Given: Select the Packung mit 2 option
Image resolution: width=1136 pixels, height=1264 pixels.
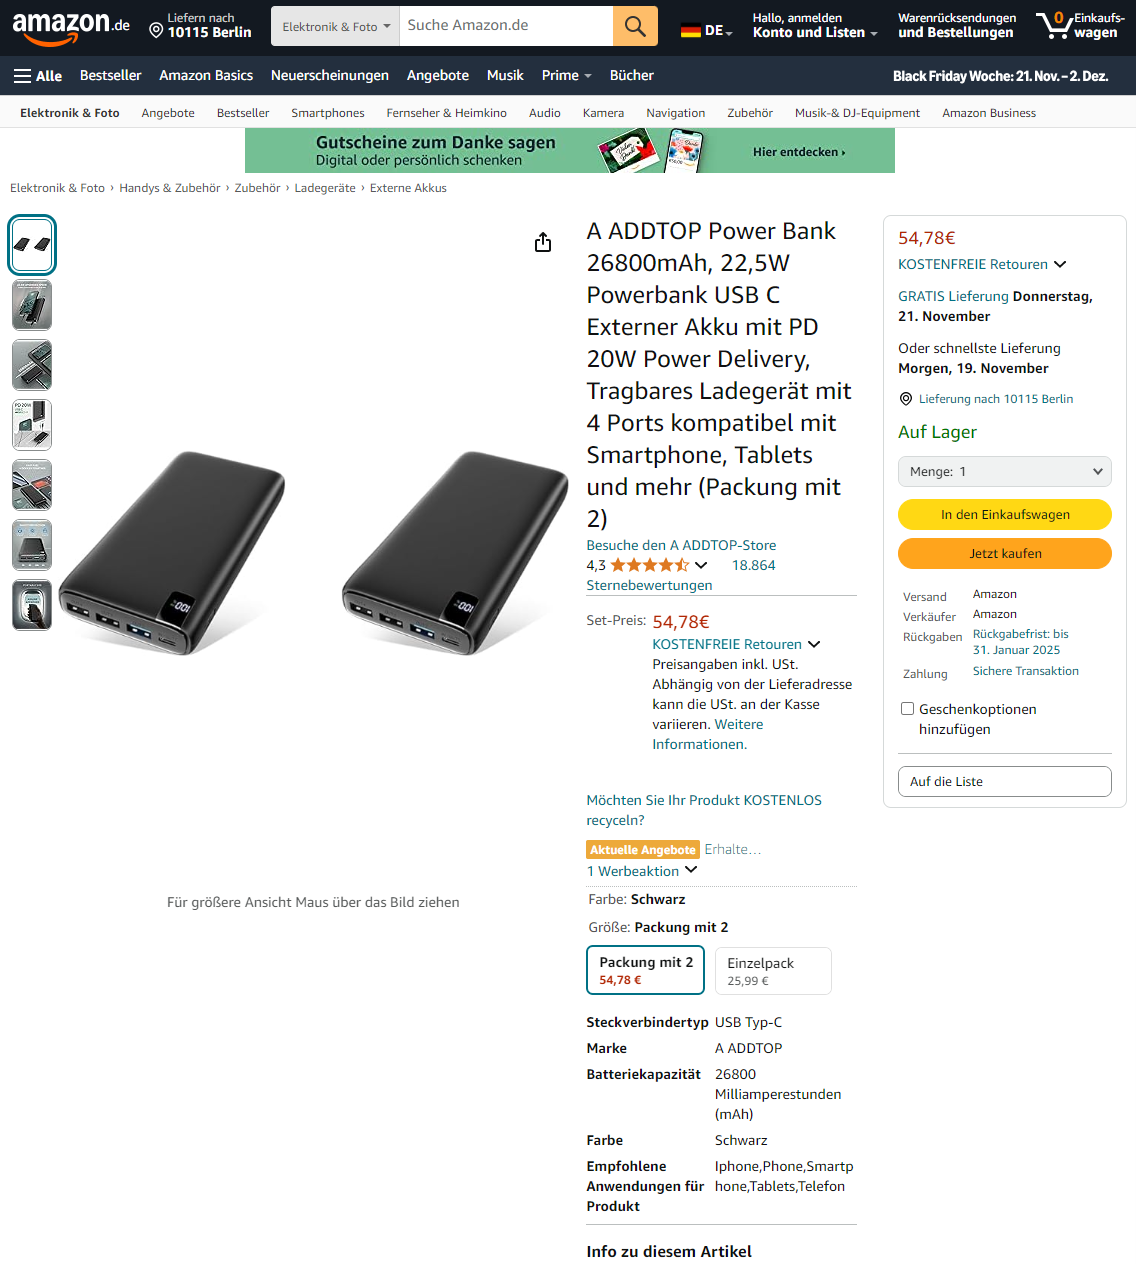Looking at the screenshot, I should pyautogui.click(x=646, y=970).
